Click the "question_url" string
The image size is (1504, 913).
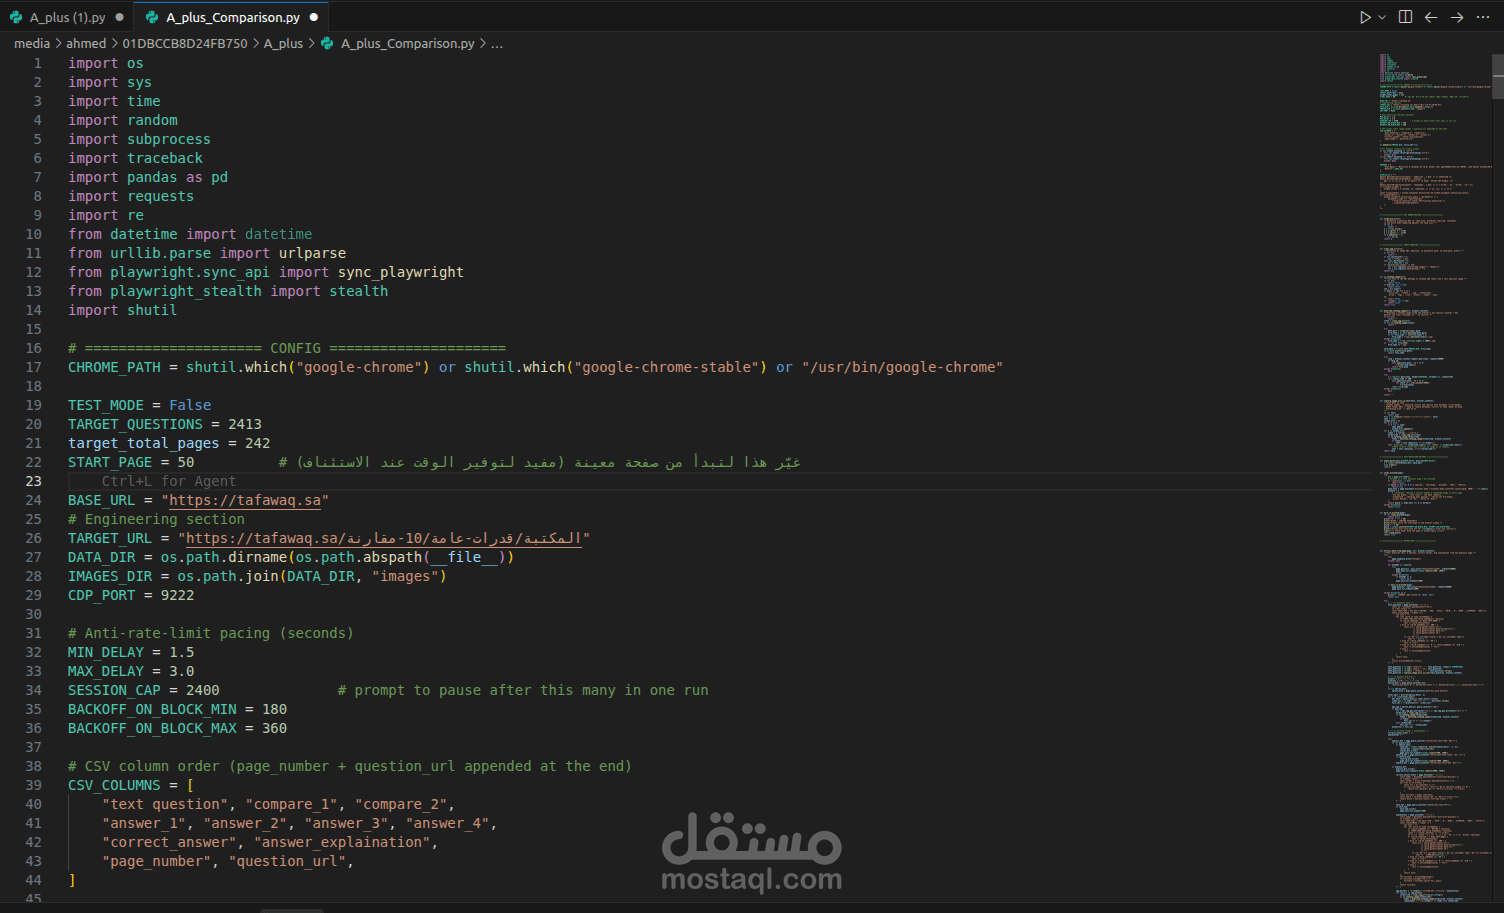(287, 861)
